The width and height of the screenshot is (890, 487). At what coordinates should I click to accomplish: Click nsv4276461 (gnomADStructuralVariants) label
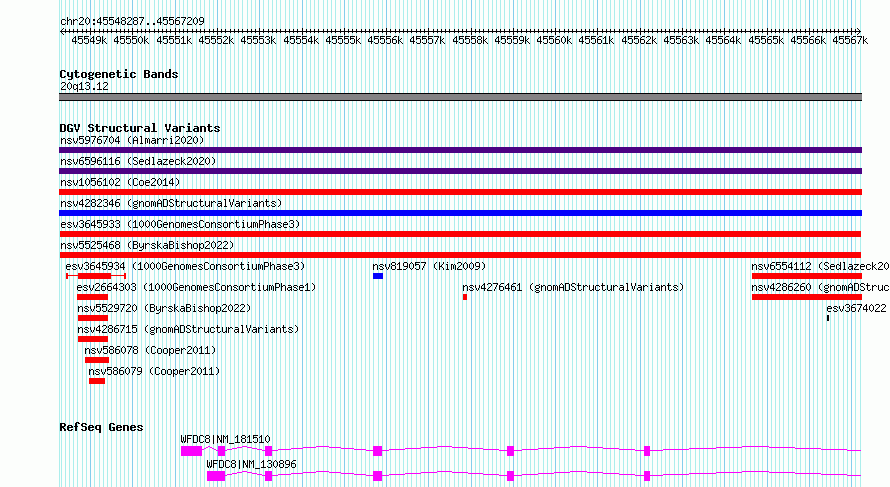pyautogui.click(x=573, y=287)
